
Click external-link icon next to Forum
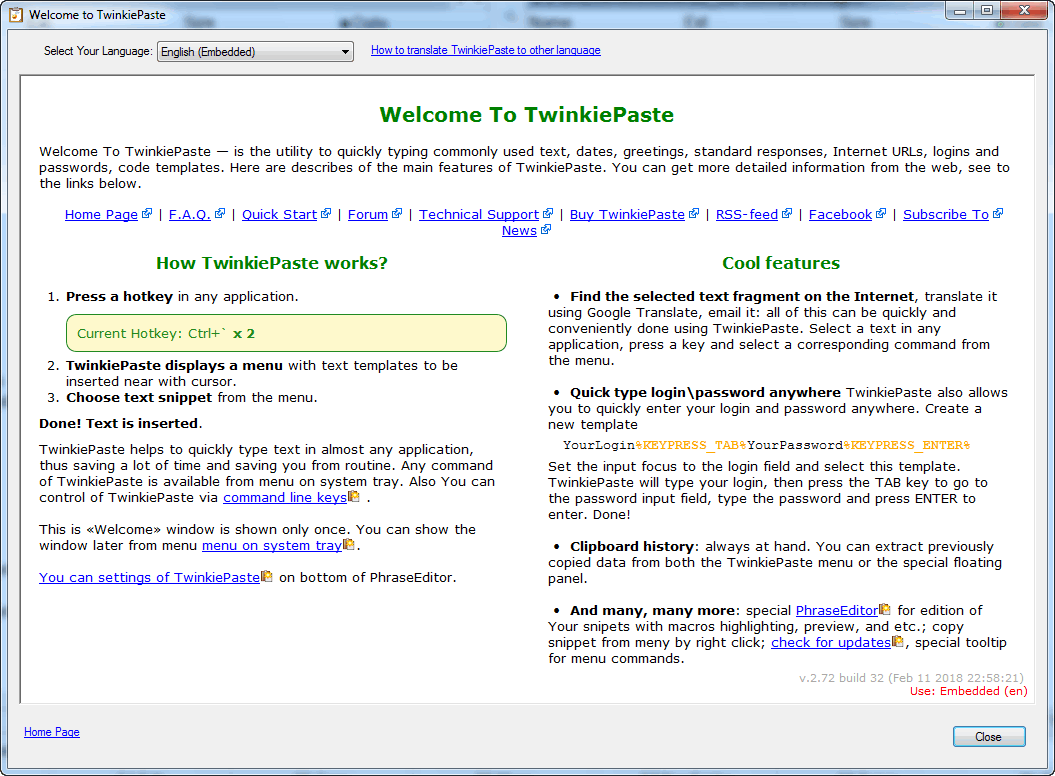[397, 213]
